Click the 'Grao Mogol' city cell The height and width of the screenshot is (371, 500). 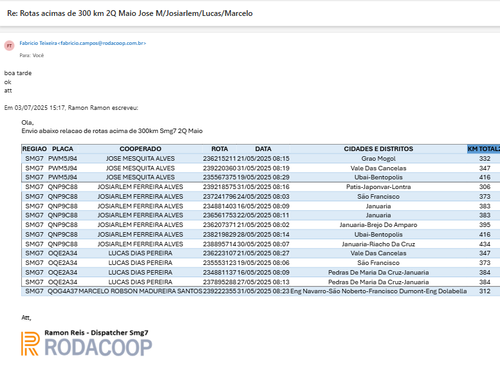coord(378,159)
